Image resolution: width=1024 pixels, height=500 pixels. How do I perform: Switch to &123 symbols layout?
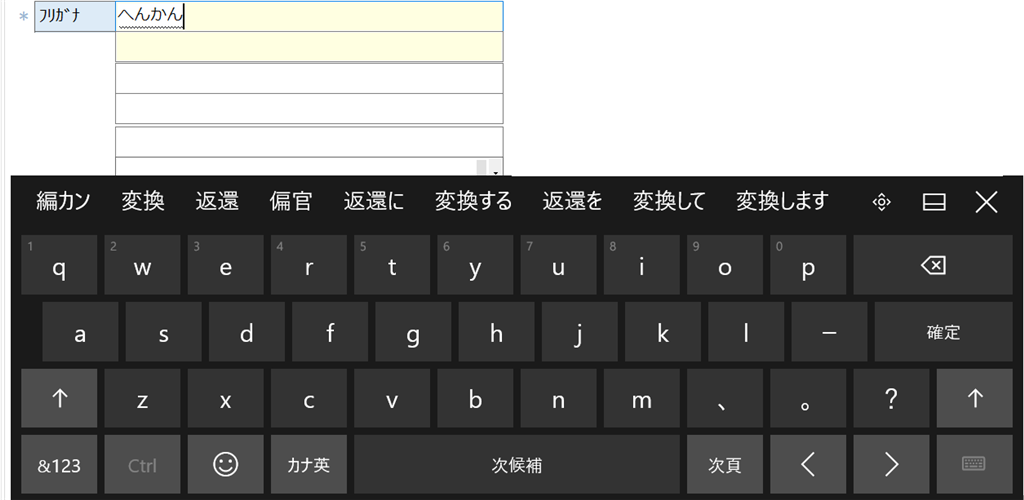coord(59,465)
